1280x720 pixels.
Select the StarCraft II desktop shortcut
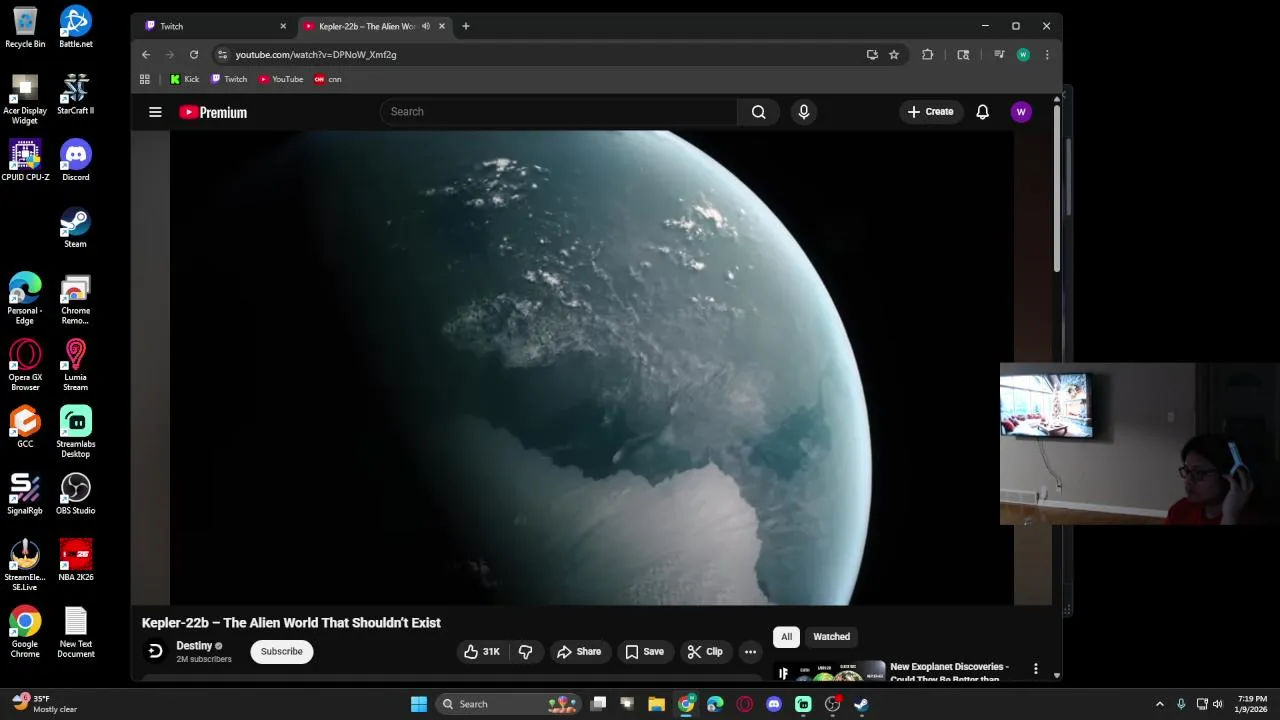coord(75,94)
